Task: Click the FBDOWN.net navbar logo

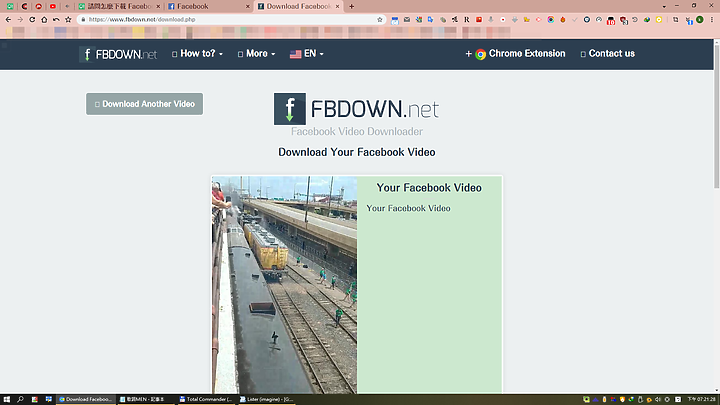Action: 118,54
